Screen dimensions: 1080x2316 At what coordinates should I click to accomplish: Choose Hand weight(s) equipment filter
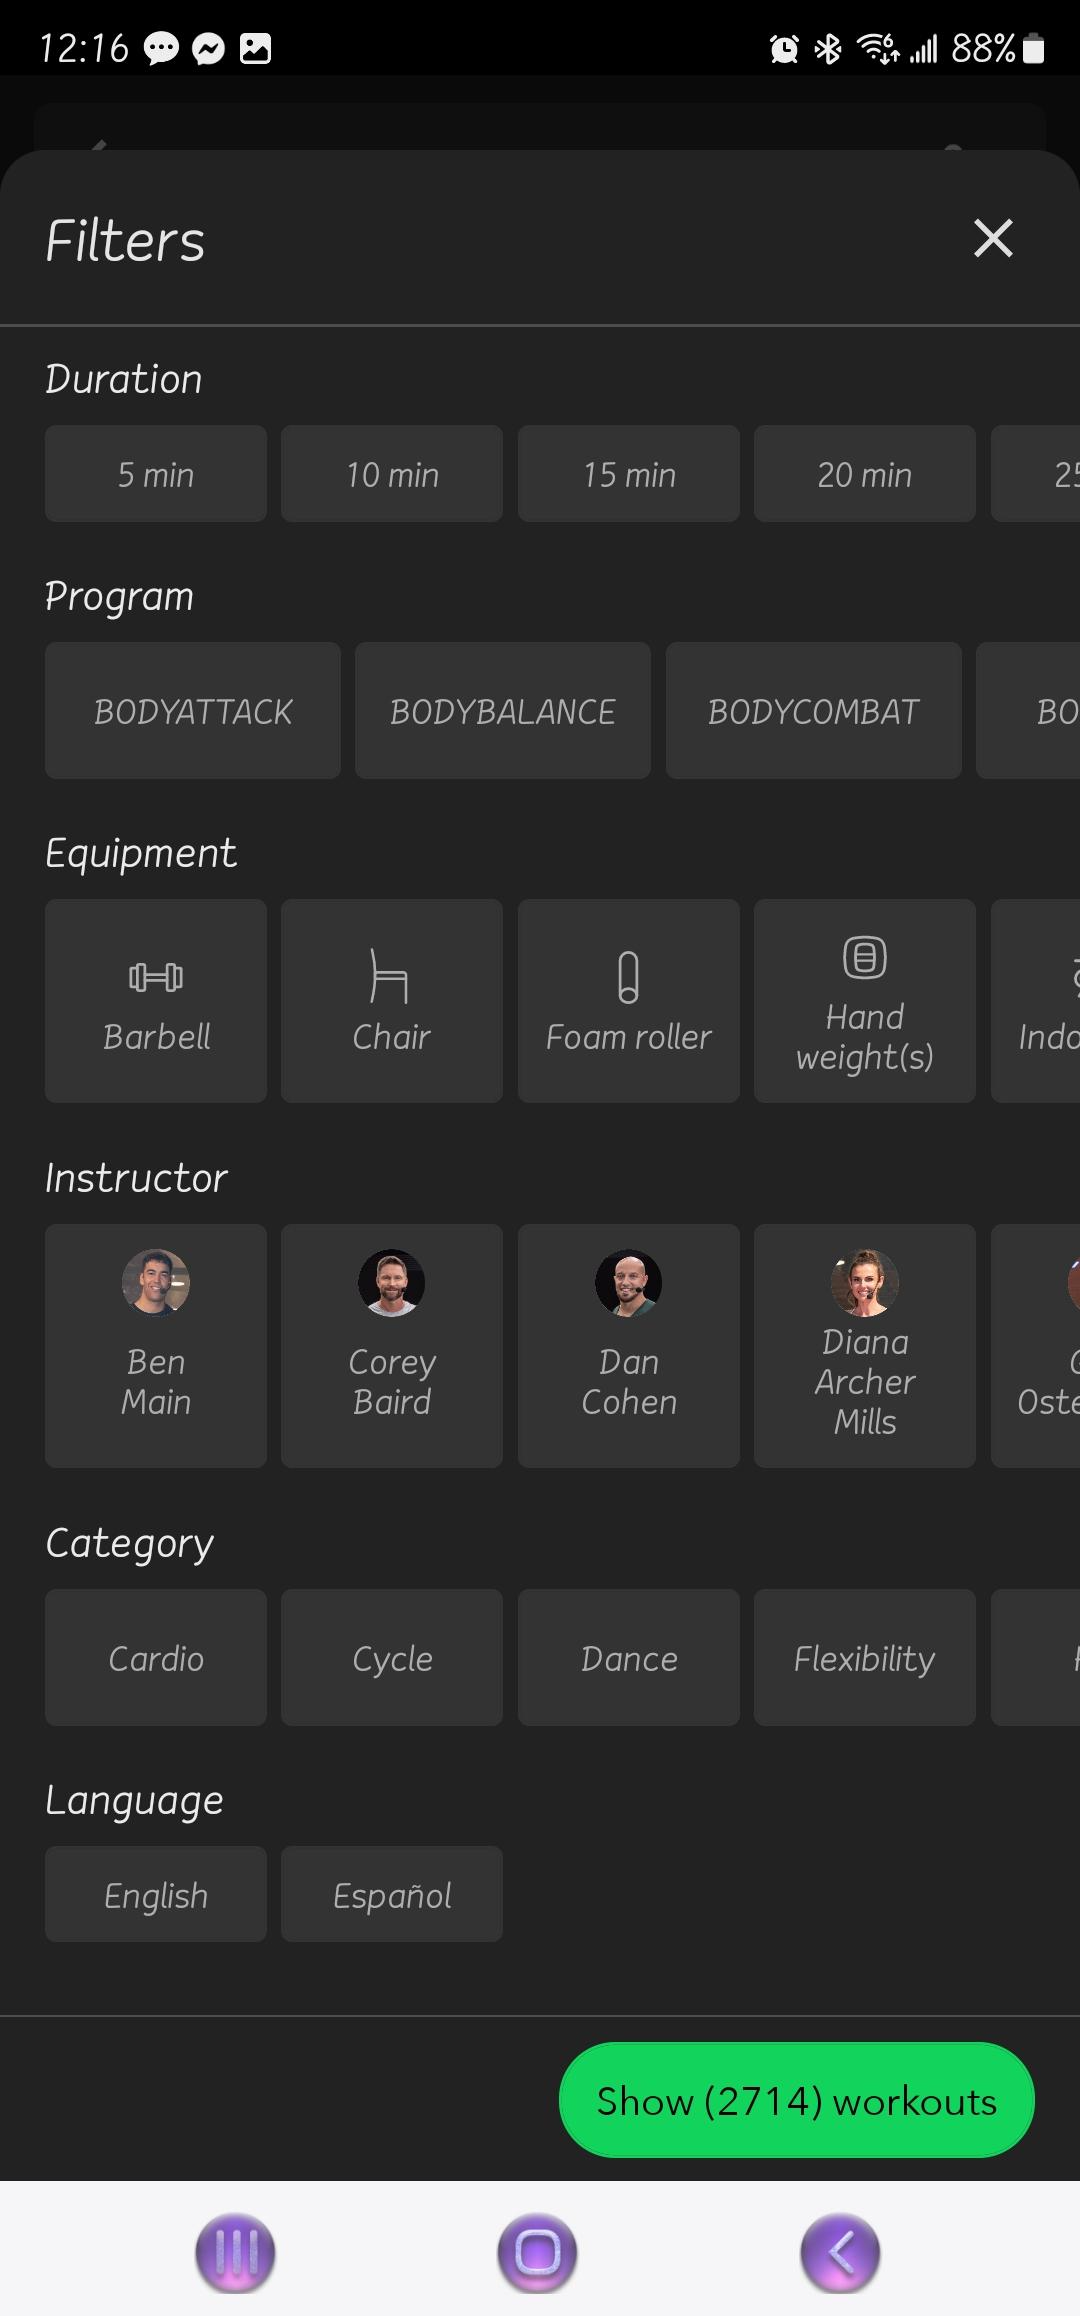pyautogui.click(x=865, y=1001)
